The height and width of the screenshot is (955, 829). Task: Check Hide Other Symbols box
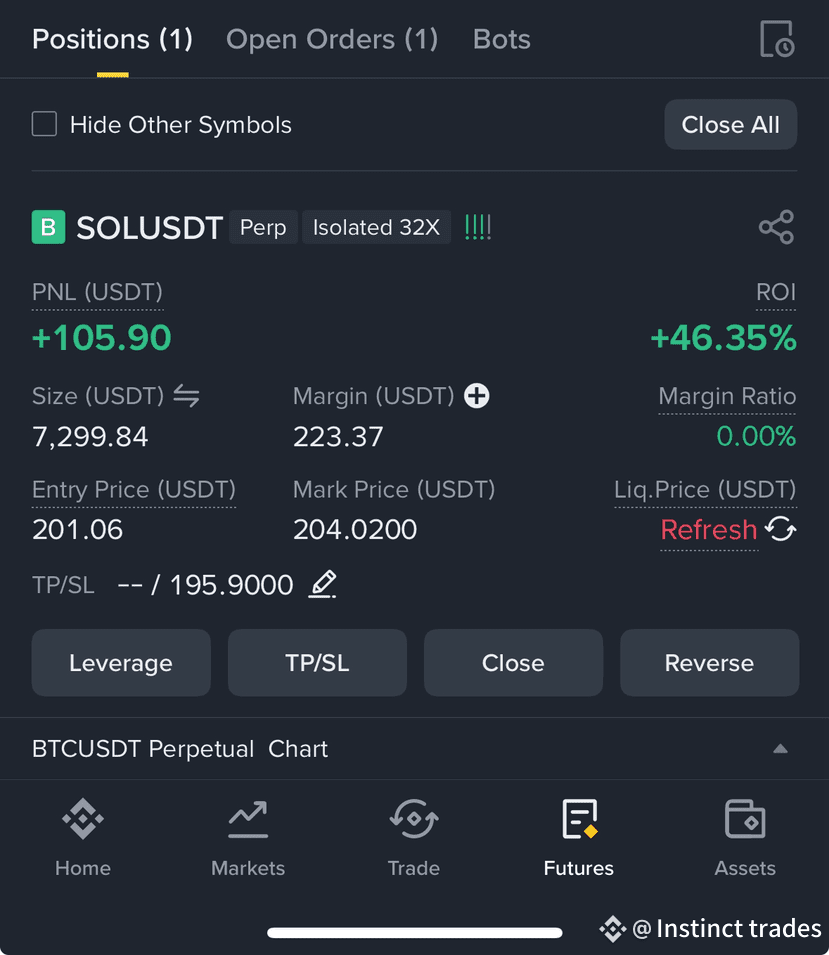pos(44,124)
